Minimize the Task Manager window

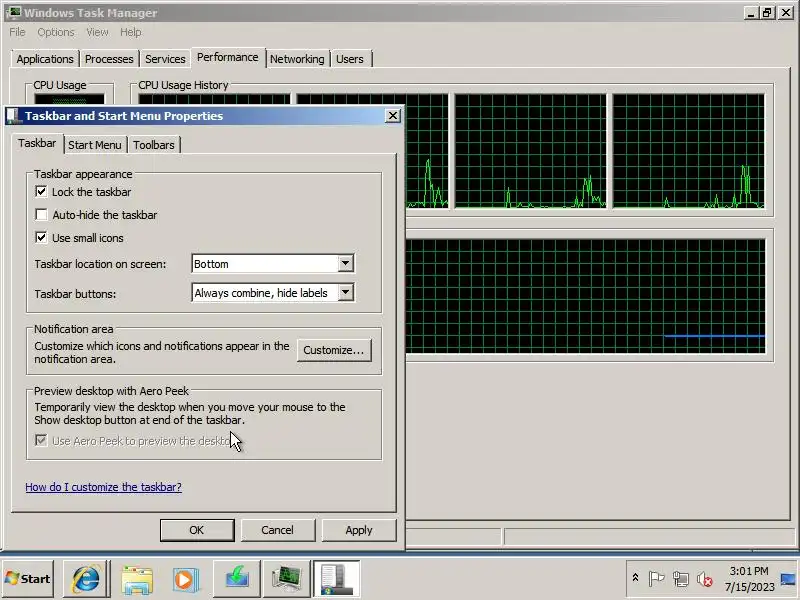(750, 13)
